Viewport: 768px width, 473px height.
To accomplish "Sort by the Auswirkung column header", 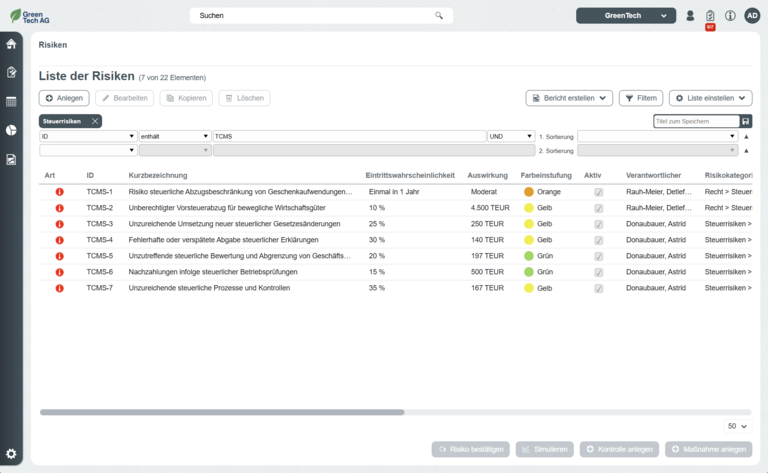I will pyautogui.click(x=487, y=176).
